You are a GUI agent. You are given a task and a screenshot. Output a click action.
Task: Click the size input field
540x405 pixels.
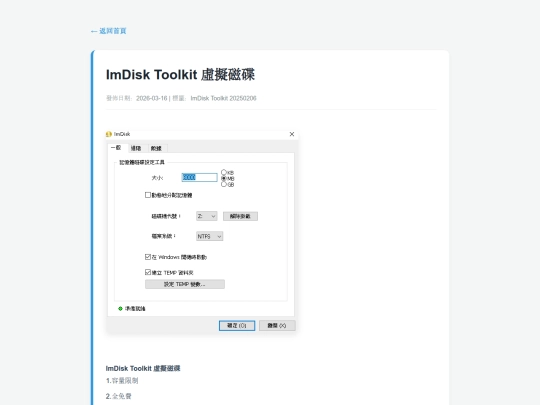click(x=199, y=177)
